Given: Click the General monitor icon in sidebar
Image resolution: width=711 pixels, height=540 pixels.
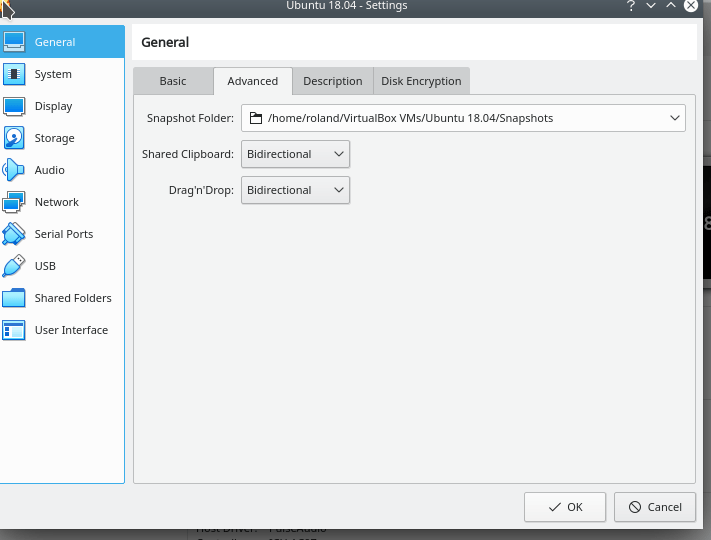Looking at the screenshot, I should [x=14, y=42].
